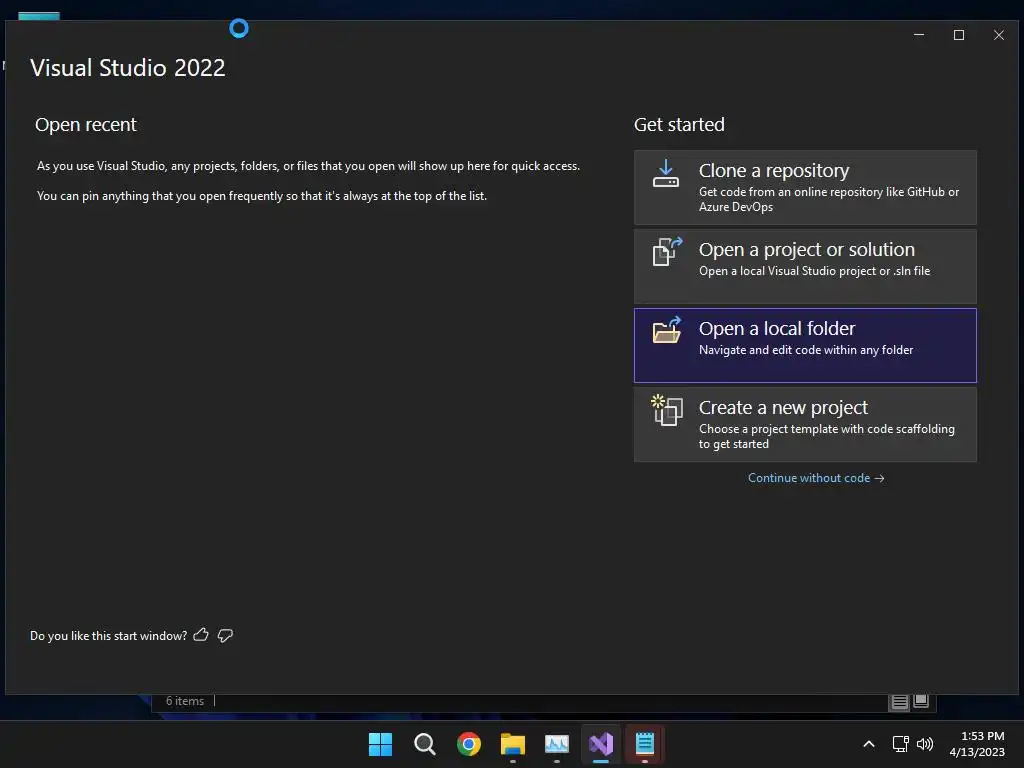Click the Continue without code link

[x=816, y=478]
